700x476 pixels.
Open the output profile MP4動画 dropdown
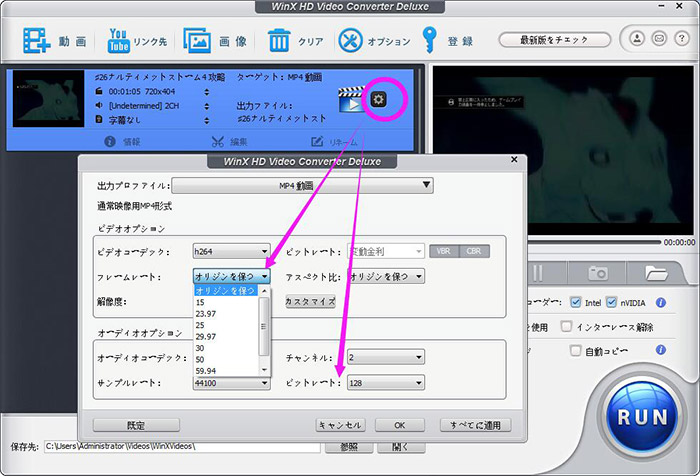[302, 185]
